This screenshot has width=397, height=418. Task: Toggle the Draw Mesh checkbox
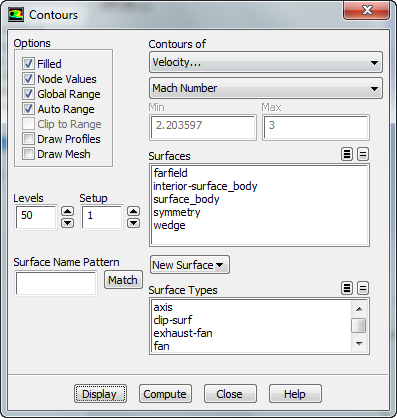(x=28, y=154)
